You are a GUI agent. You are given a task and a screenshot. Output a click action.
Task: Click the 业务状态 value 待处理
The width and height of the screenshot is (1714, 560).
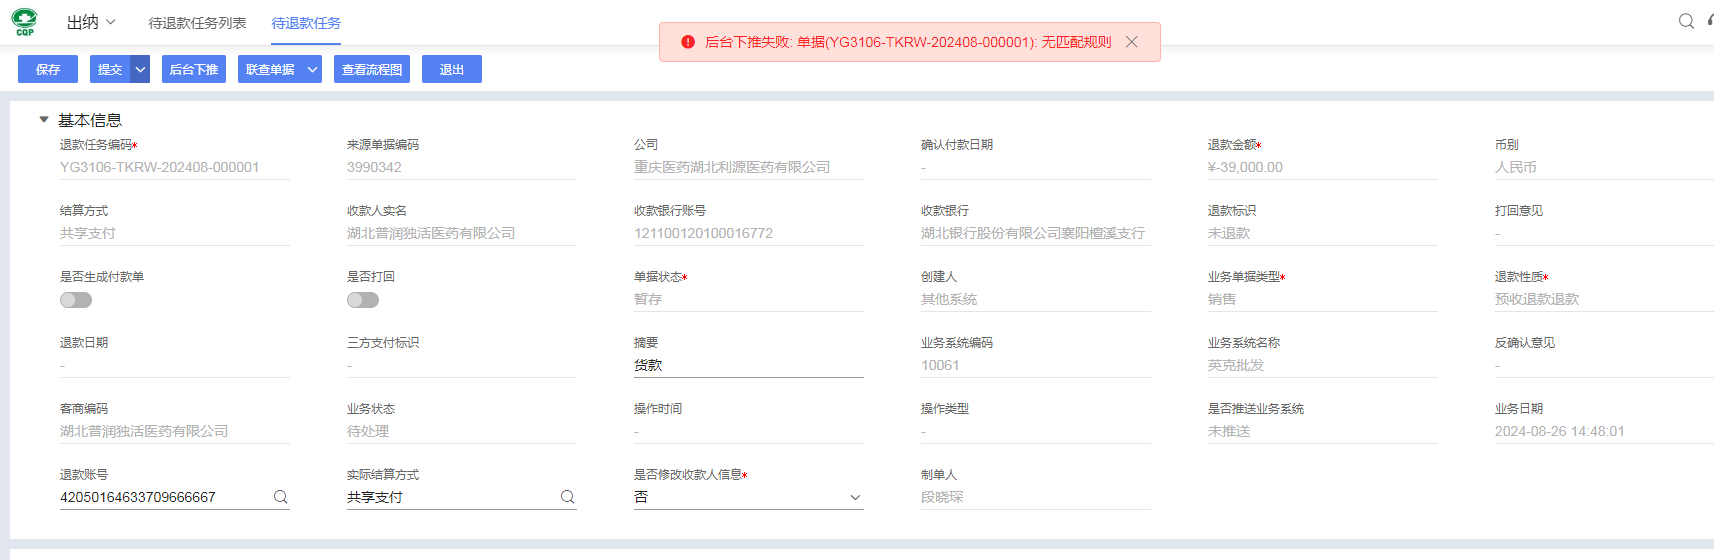point(368,431)
